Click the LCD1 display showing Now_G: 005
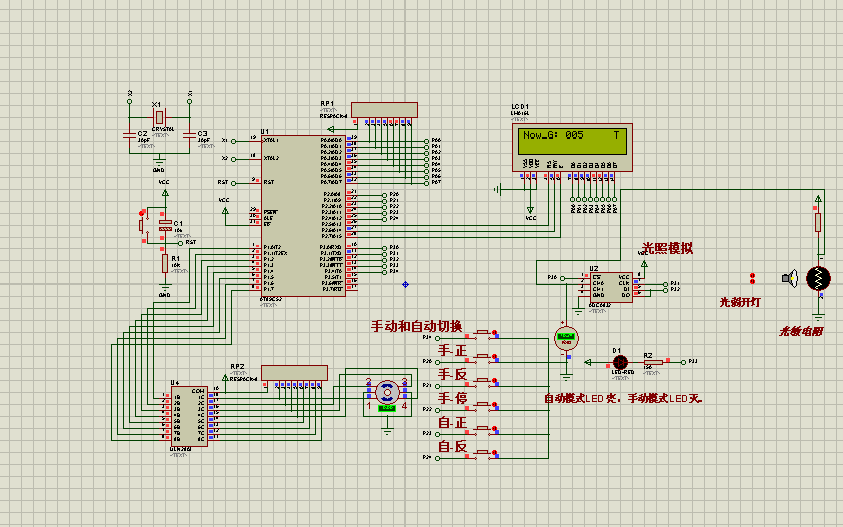The width and height of the screenshot is (843, 527). pyautogui.click(x=572, y=148)
